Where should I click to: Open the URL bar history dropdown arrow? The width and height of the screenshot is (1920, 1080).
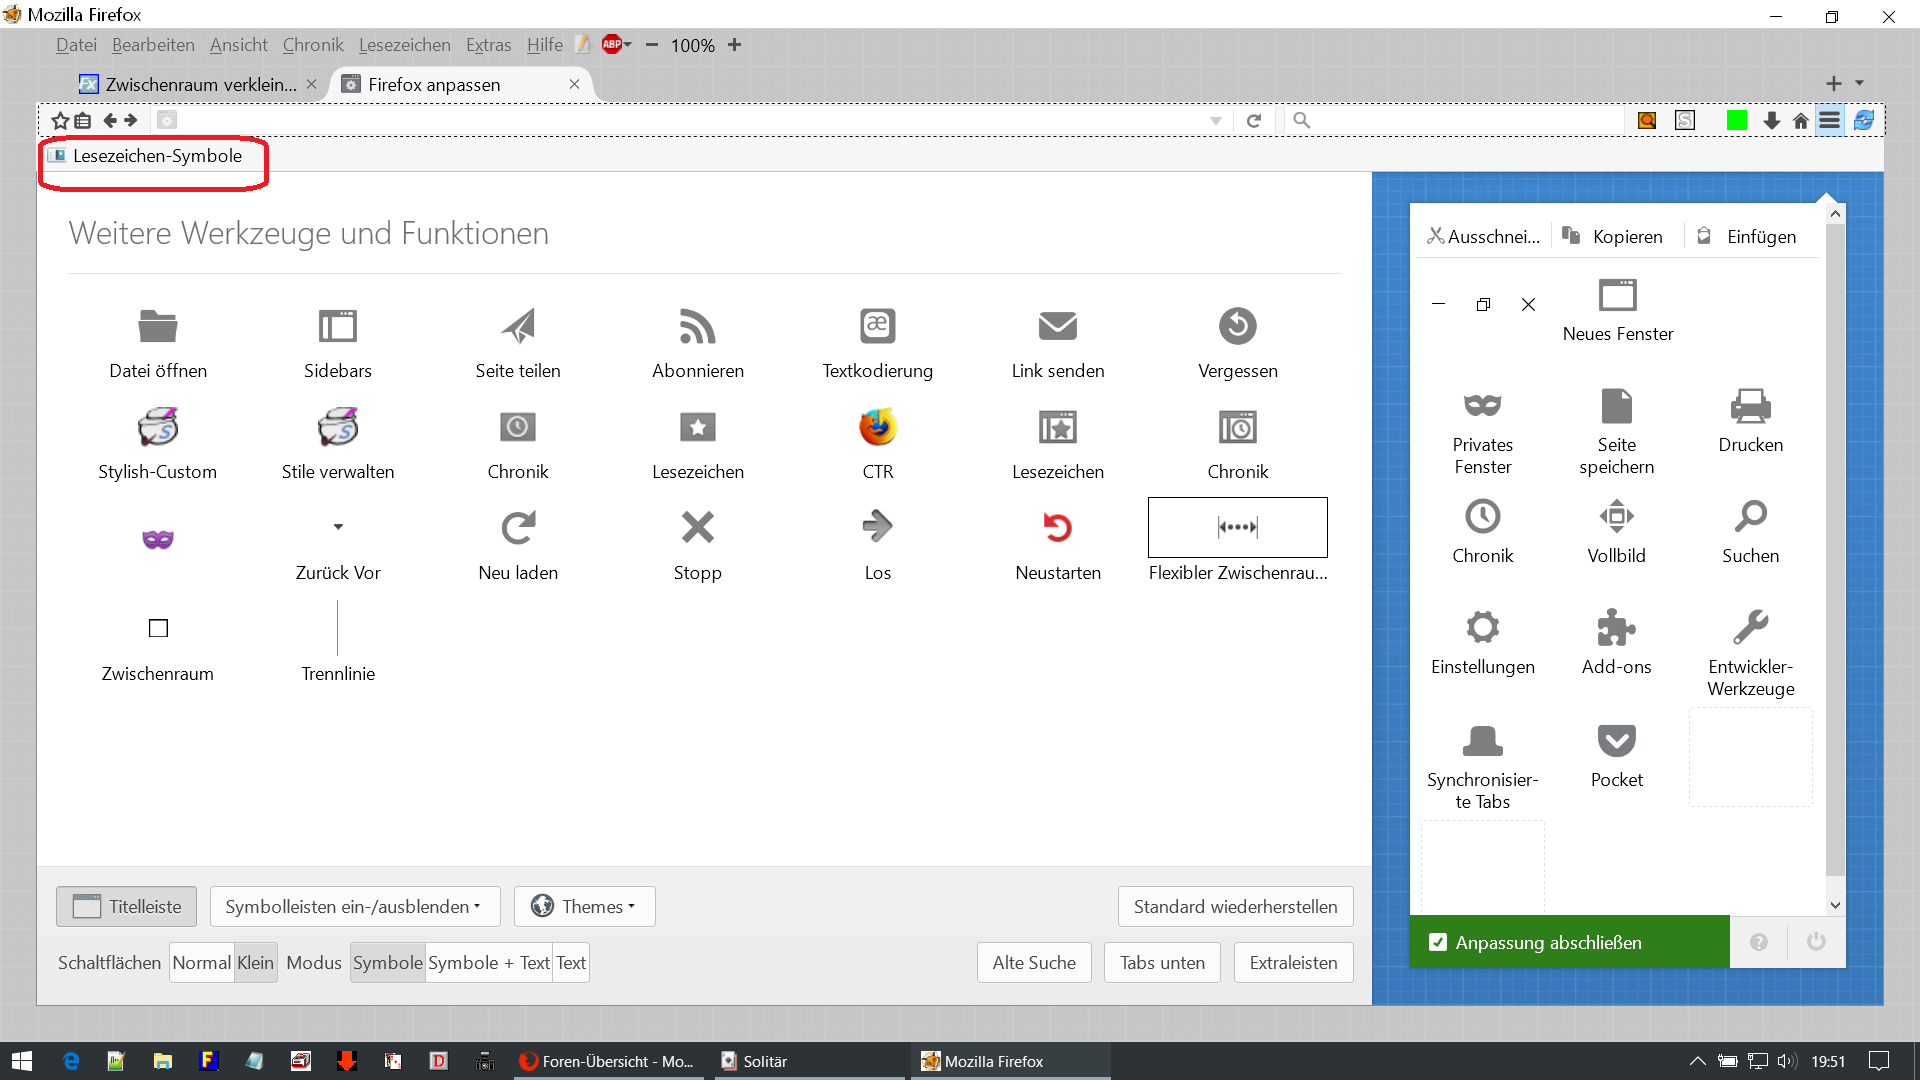(1215, 121)
